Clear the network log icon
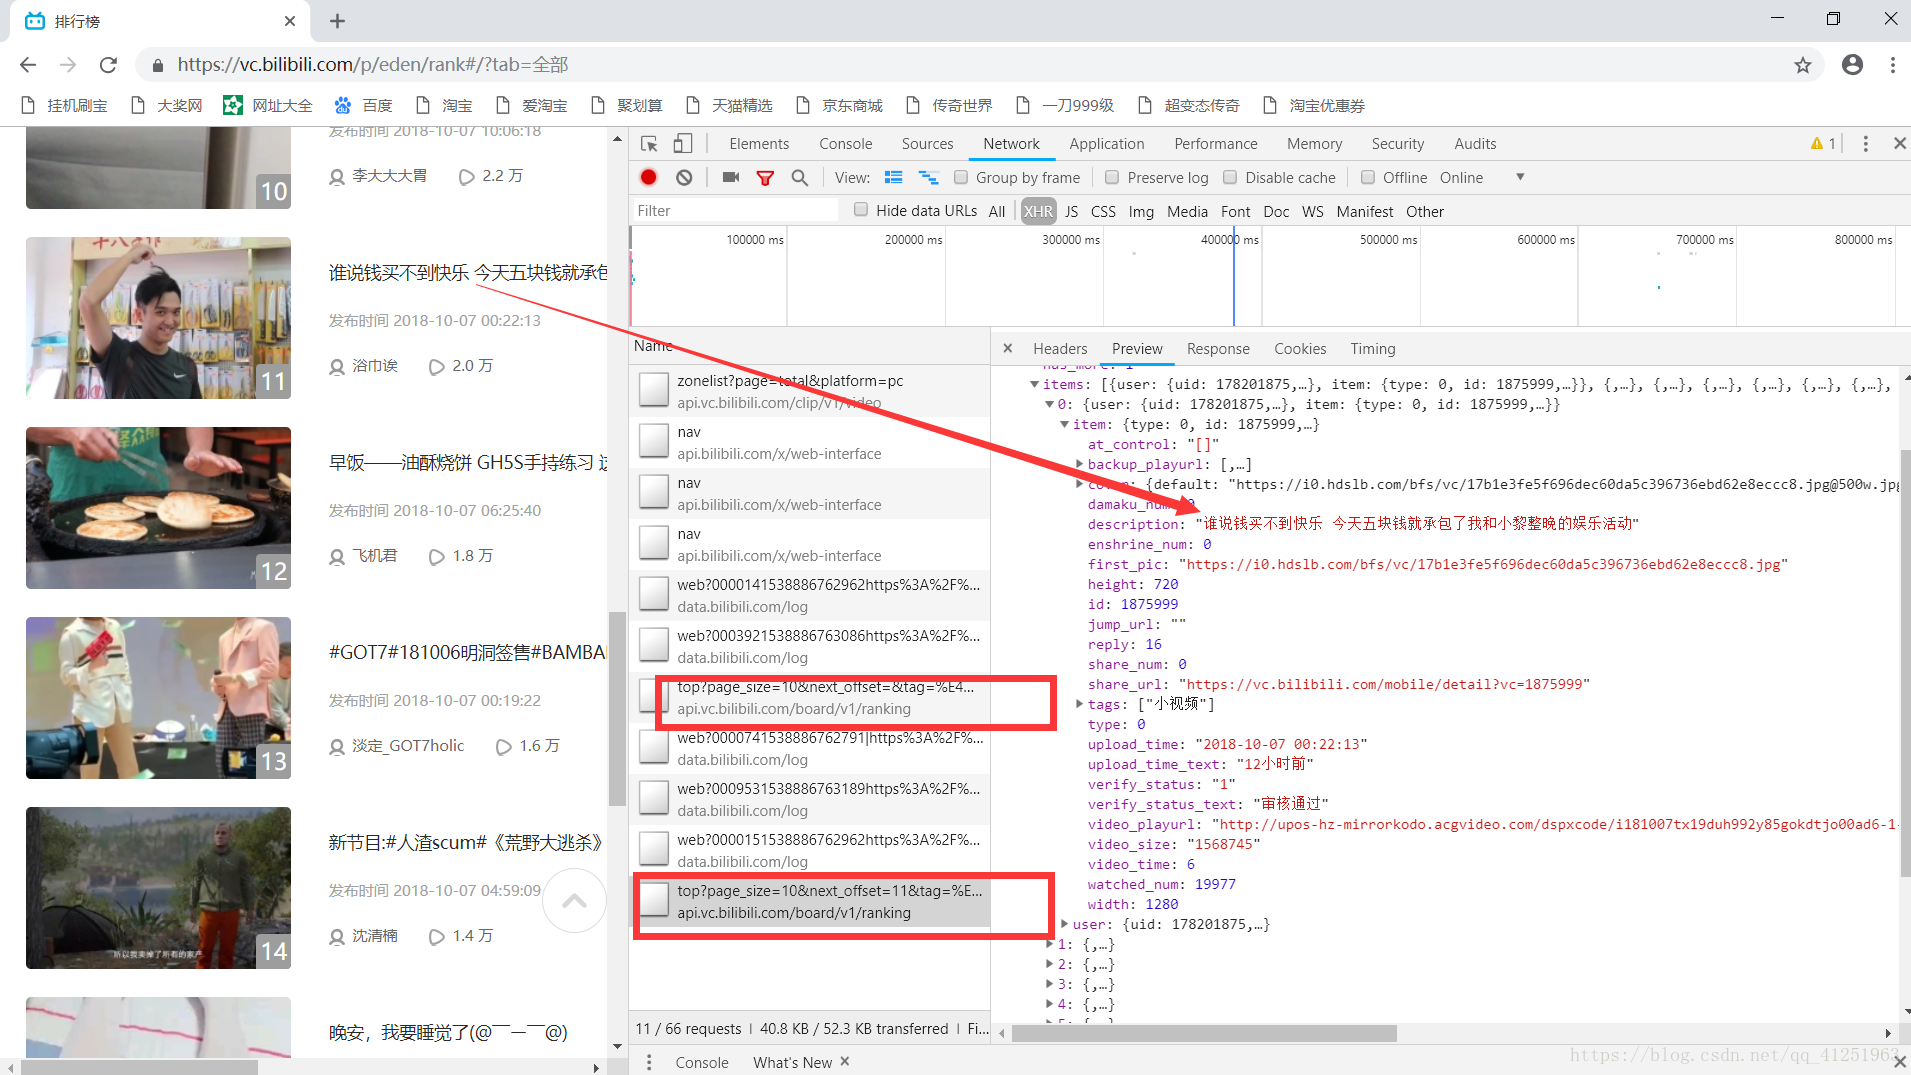The height and width of the screenshot is (1075, 1911). [x=684, y=177]
